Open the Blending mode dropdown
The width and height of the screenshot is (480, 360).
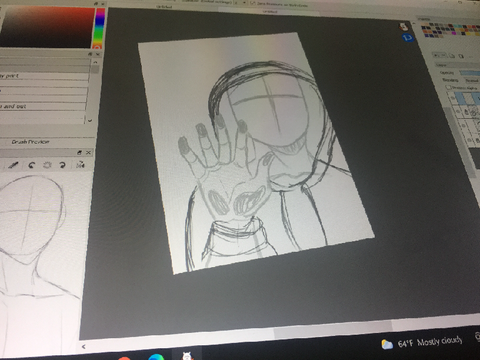click(472, 80)
